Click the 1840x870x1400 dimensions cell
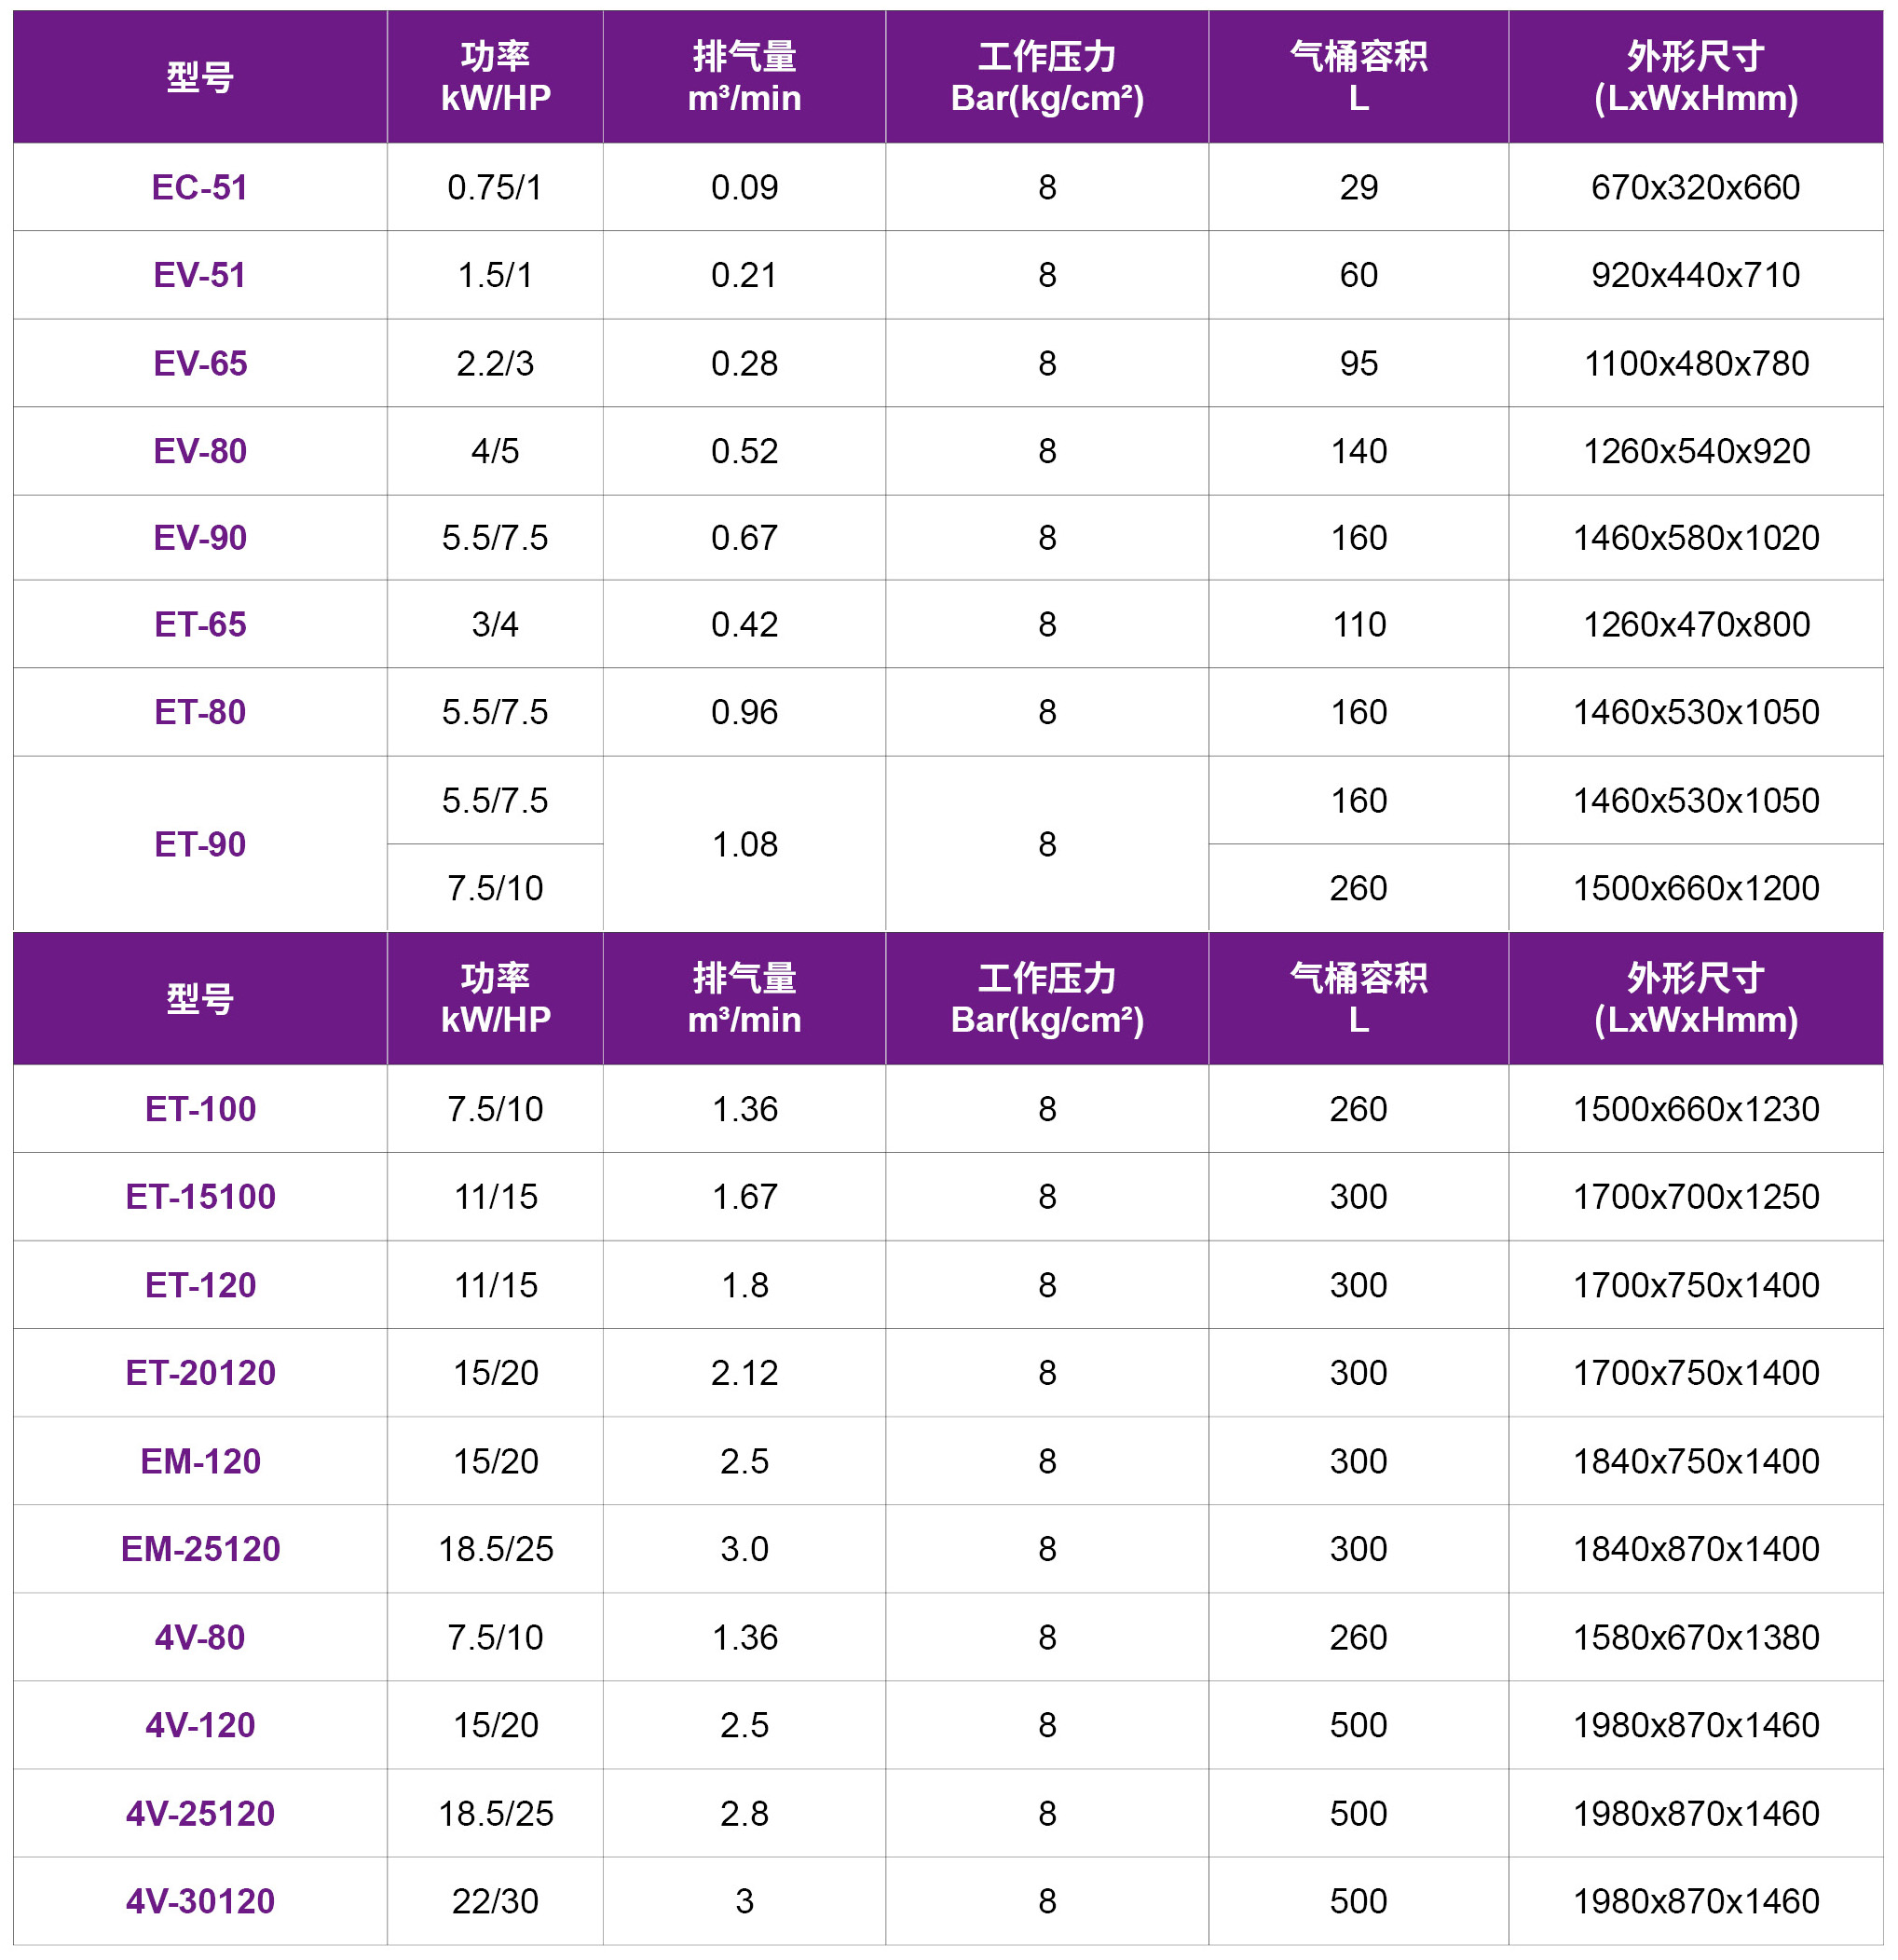The height and width of the screenshot is (1960, 1898). tap(1695, 1549)
